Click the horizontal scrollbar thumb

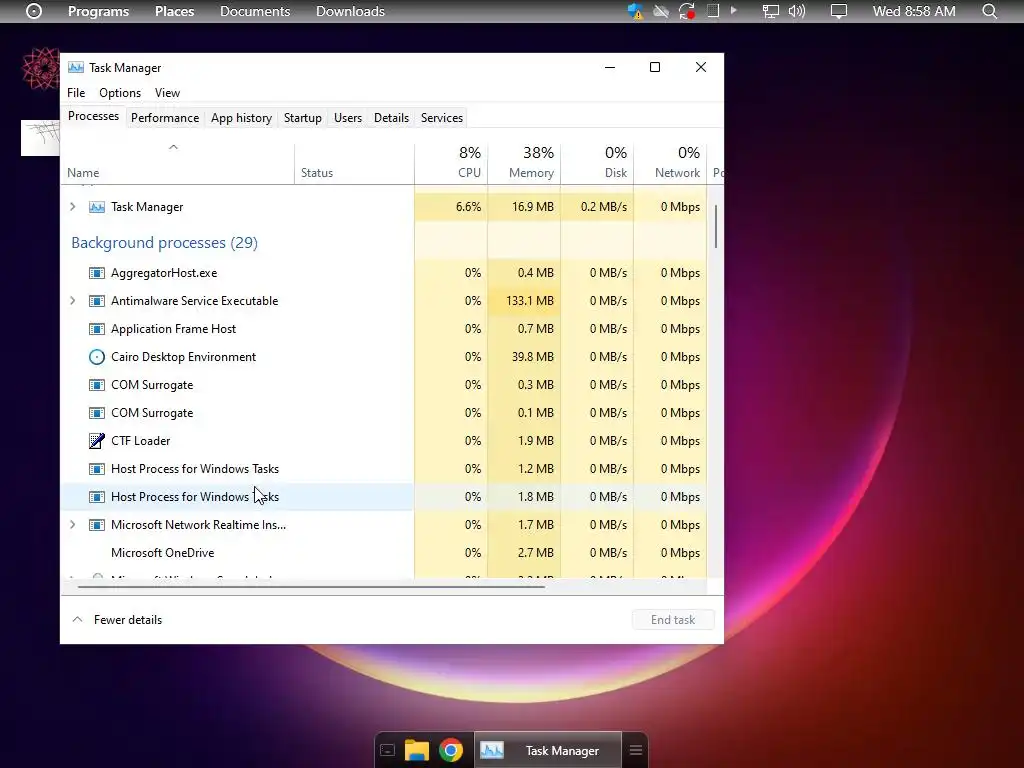click(311, 586)
